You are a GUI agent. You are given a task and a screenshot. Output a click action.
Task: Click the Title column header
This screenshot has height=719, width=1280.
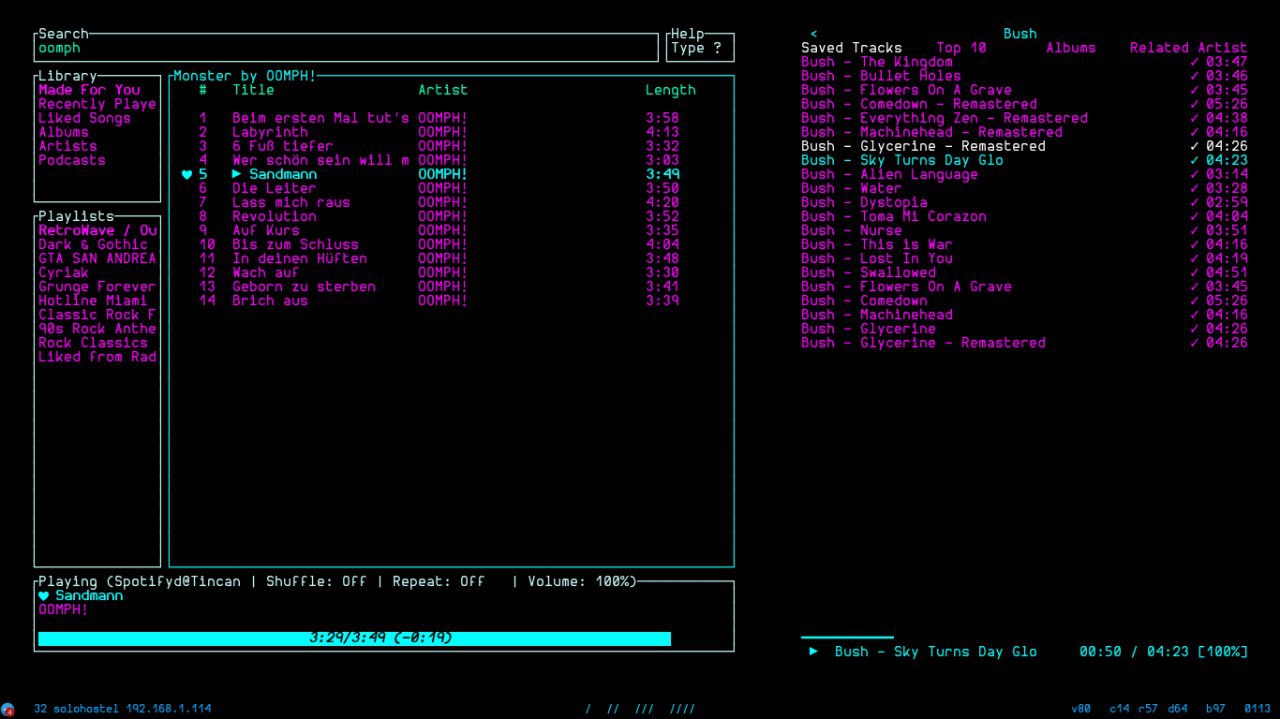[253, 90]
